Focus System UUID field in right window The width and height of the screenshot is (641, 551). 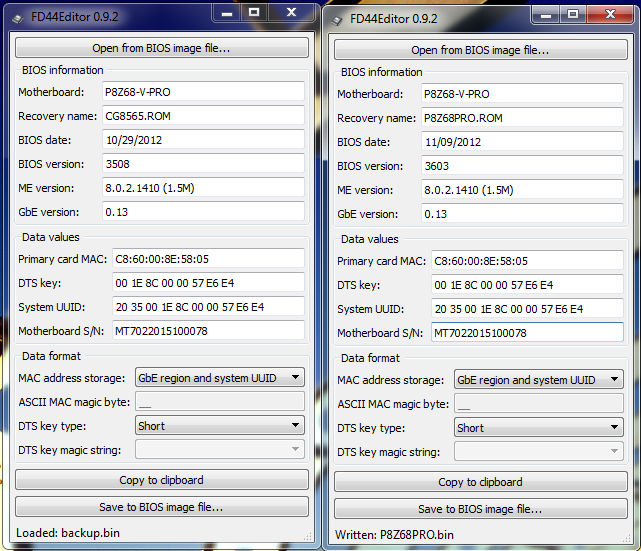[x=527, y=309]
